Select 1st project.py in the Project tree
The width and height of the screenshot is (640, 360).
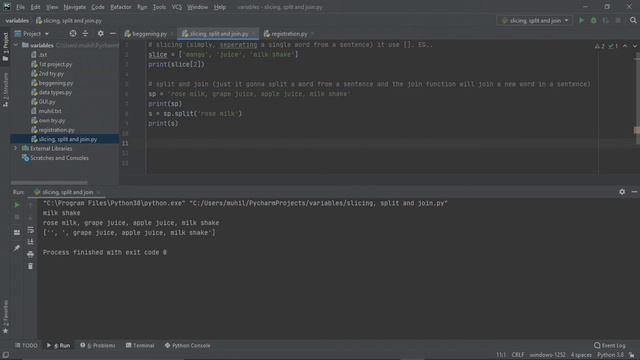click(56, 64)
